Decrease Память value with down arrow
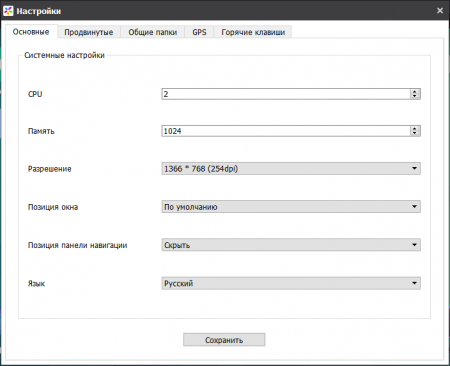The width and height of the screenshot is (450, 366). coord(415,134)
